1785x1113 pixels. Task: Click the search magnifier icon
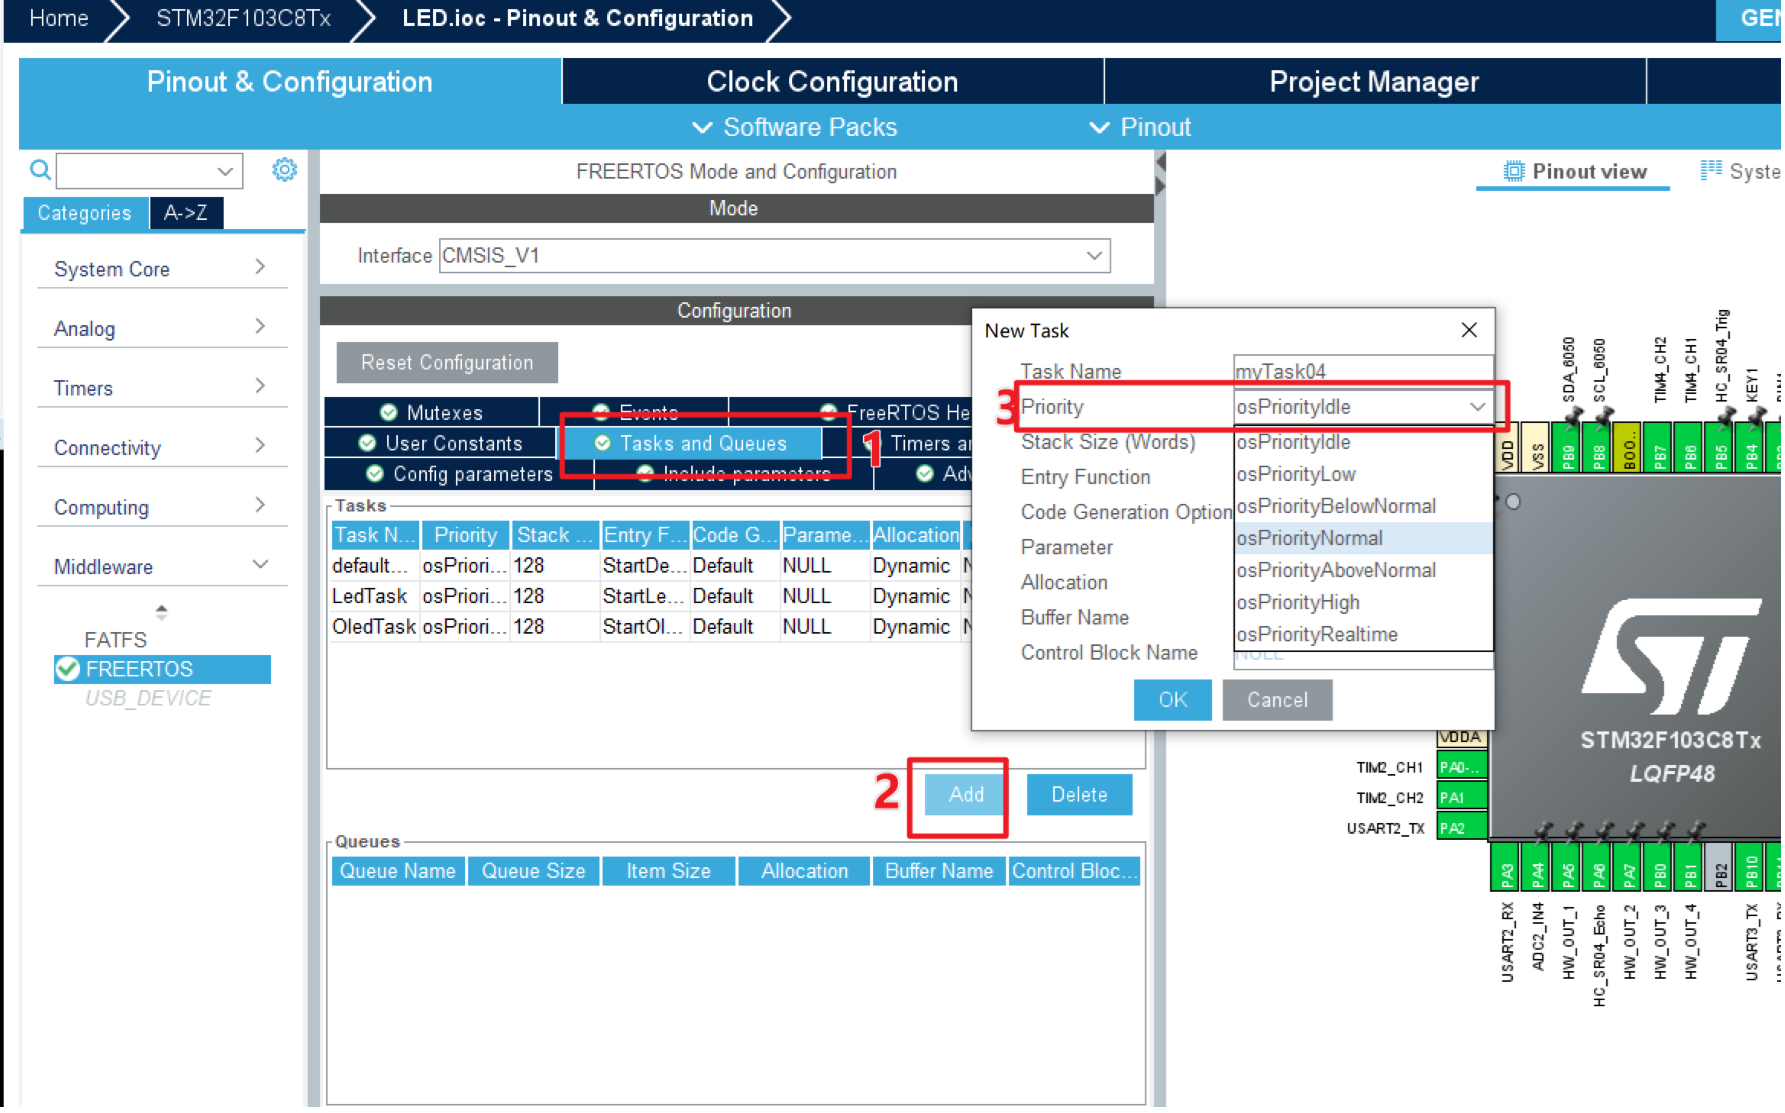pos(40,170)
